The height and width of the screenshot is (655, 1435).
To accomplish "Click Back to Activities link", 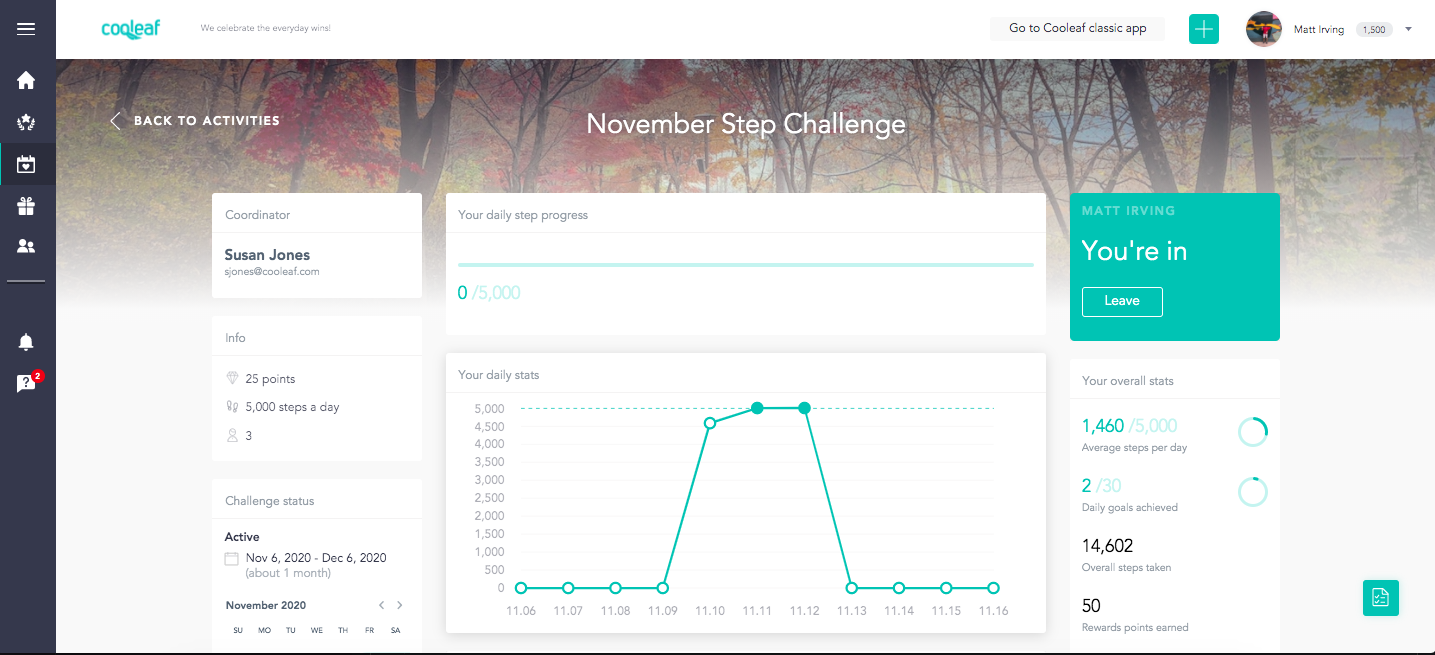I will coord(195,121).
